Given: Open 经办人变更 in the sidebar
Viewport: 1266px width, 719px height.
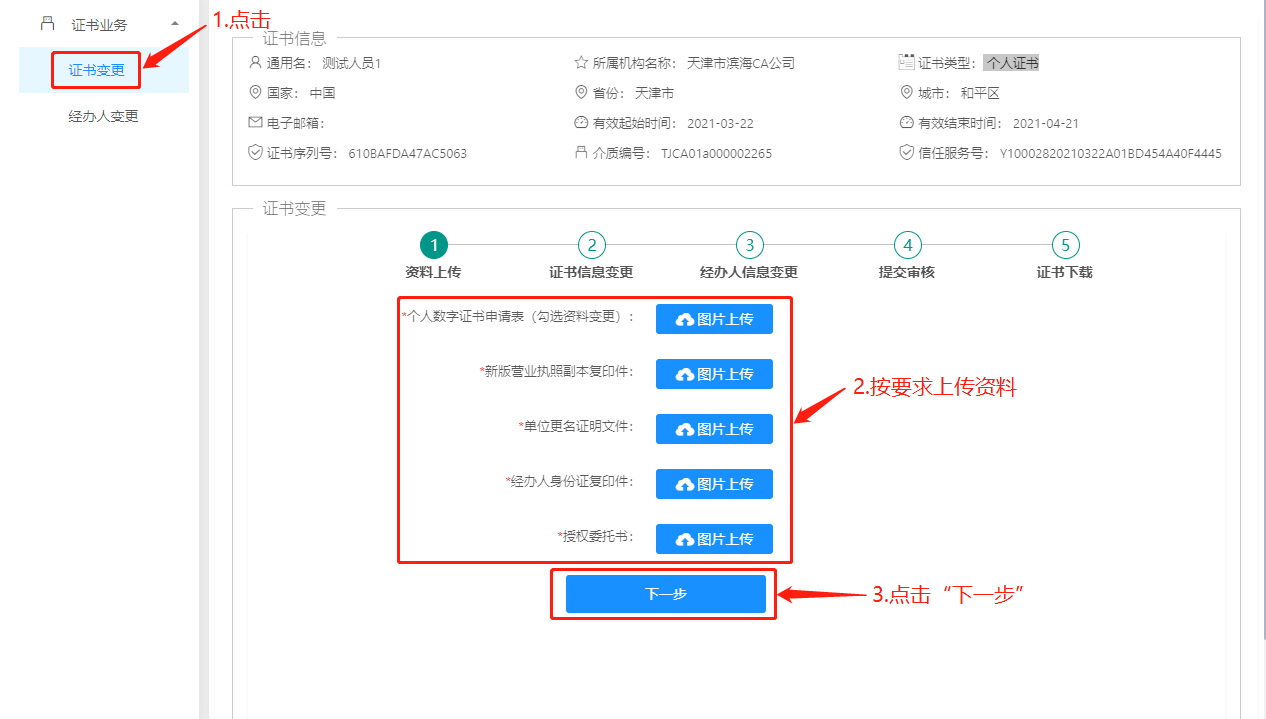Looking at the screenshot, I should 103,116.
